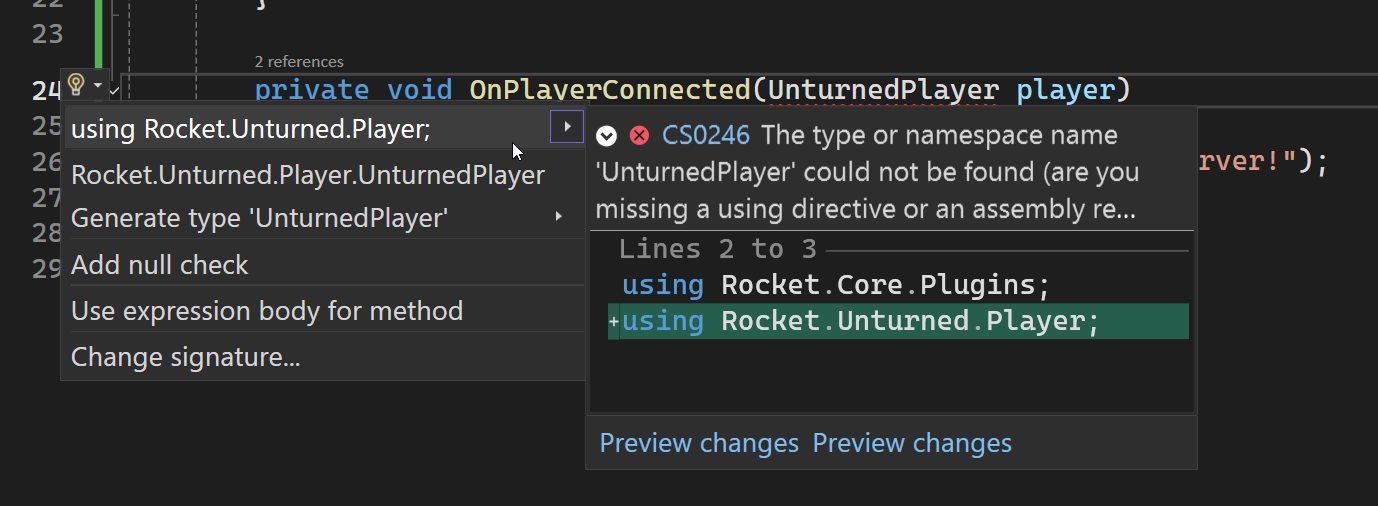Collapse the OnPlayerConnected method outlining chevron
The height and width of the screenshot is (506, 1378).
(114, 90)
